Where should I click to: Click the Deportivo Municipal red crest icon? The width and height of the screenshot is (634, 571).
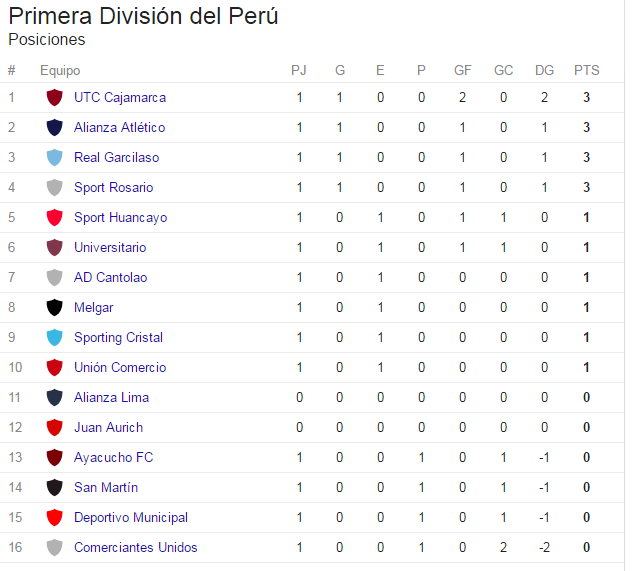[x=55, y=518]
